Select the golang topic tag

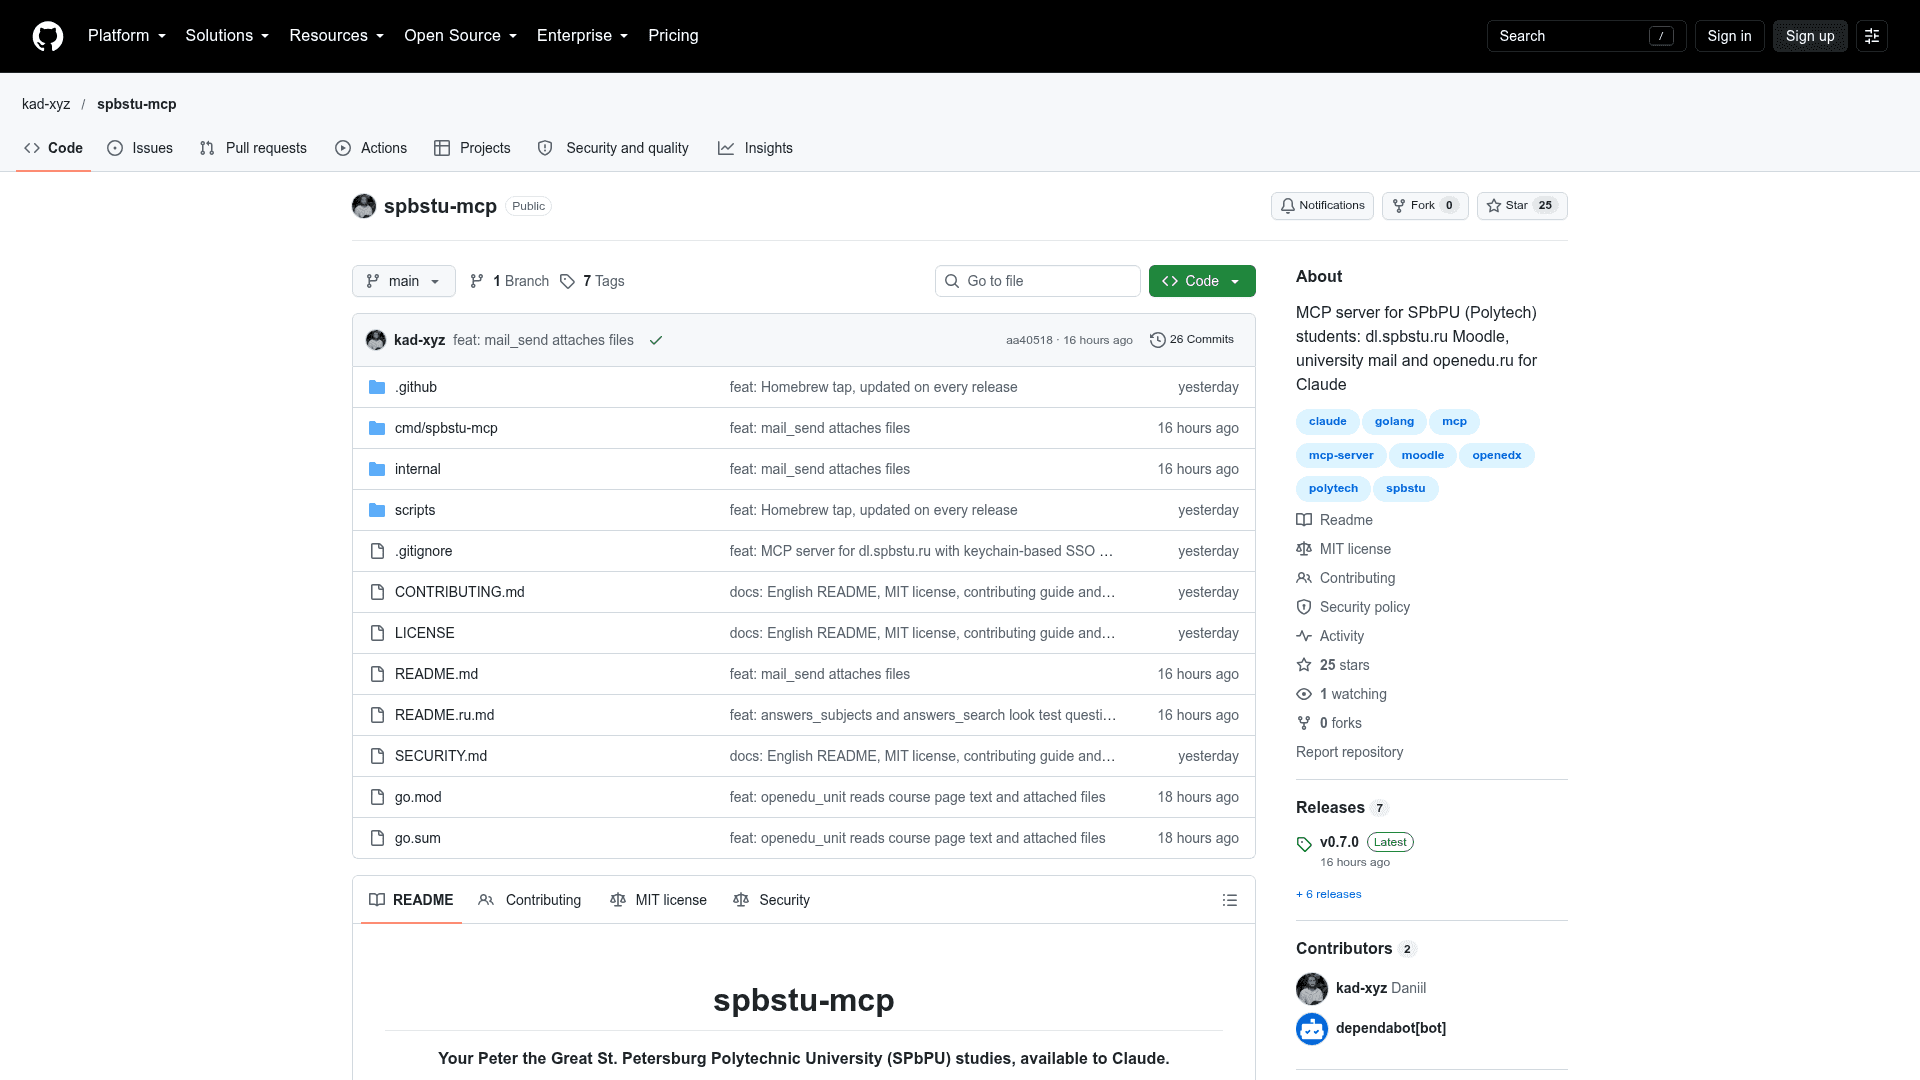tap(1394, 422)
